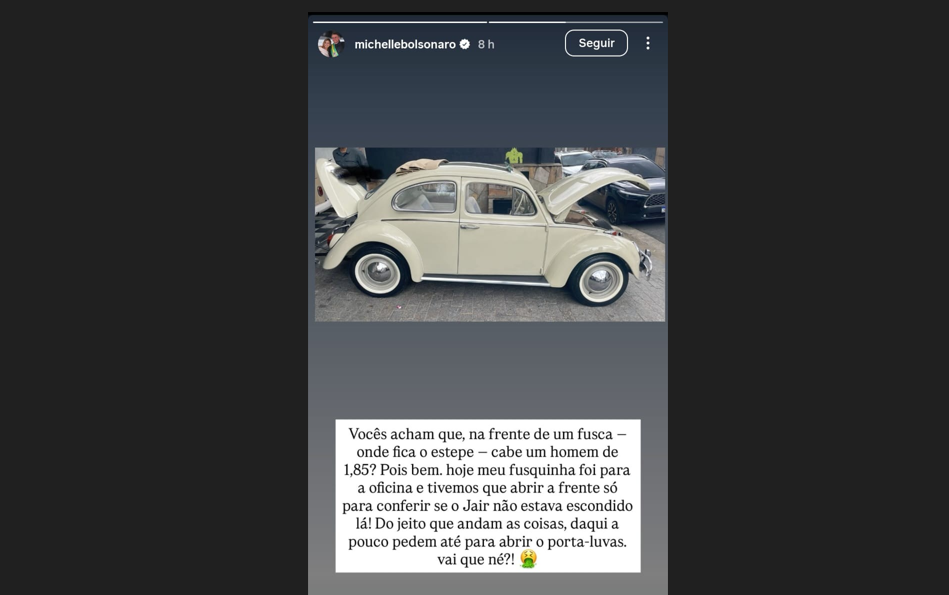Click the Beetle's raised front hood
Screen dimensions: 949x595
point(584,189)
